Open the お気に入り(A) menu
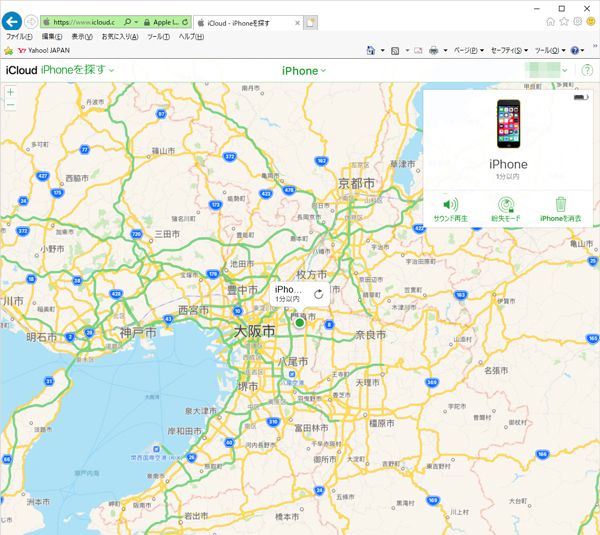The height and width of the screenshot is (535, 600). (120, 37)
